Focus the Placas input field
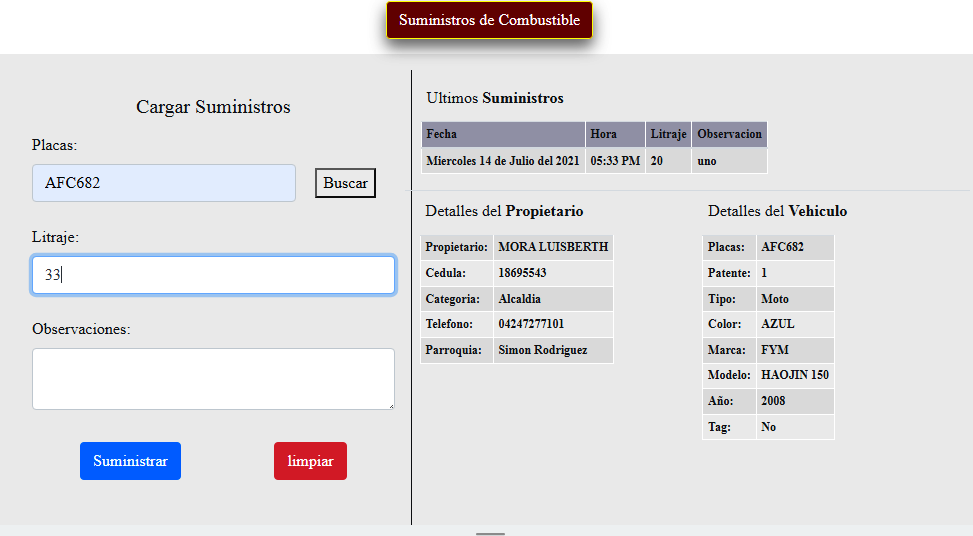Viewport: 973px width, 536px height. [x=164, y=183]
